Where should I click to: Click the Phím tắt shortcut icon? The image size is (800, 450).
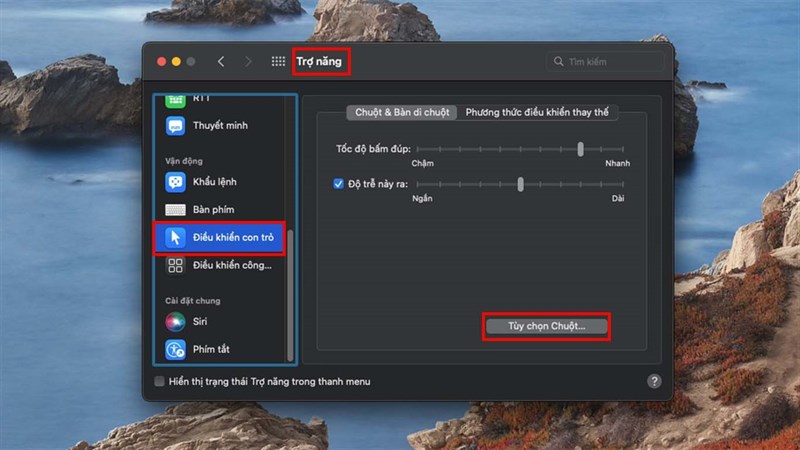[x=176, y=349]
